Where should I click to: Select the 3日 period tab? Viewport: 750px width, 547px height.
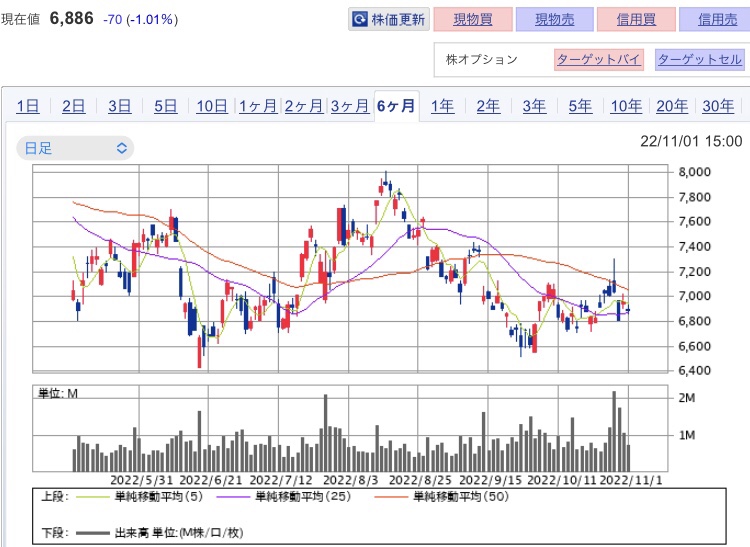coord(119,106)
